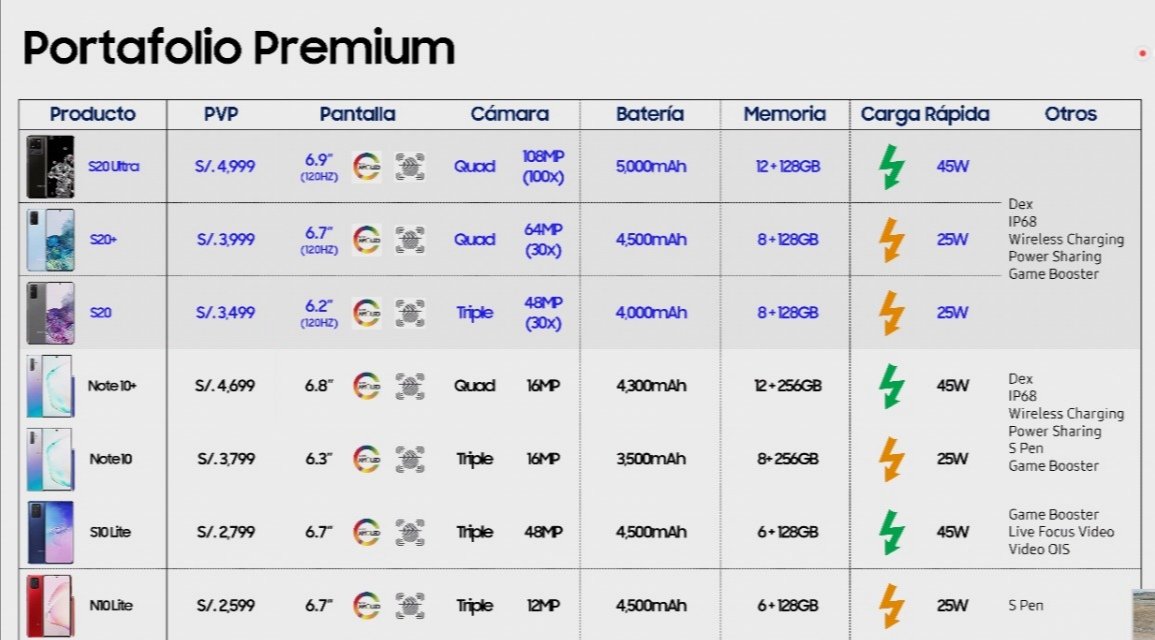This screenshot has width=1155, height=640.
Task: Click the orange charge bolt in S20 row
Action: click(x=891, y=312)
